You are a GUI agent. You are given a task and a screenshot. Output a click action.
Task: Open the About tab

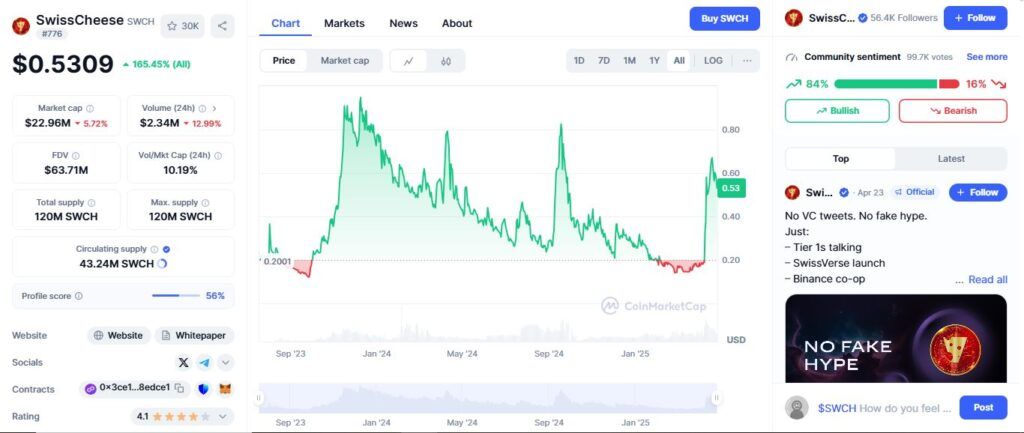[457, 24]
